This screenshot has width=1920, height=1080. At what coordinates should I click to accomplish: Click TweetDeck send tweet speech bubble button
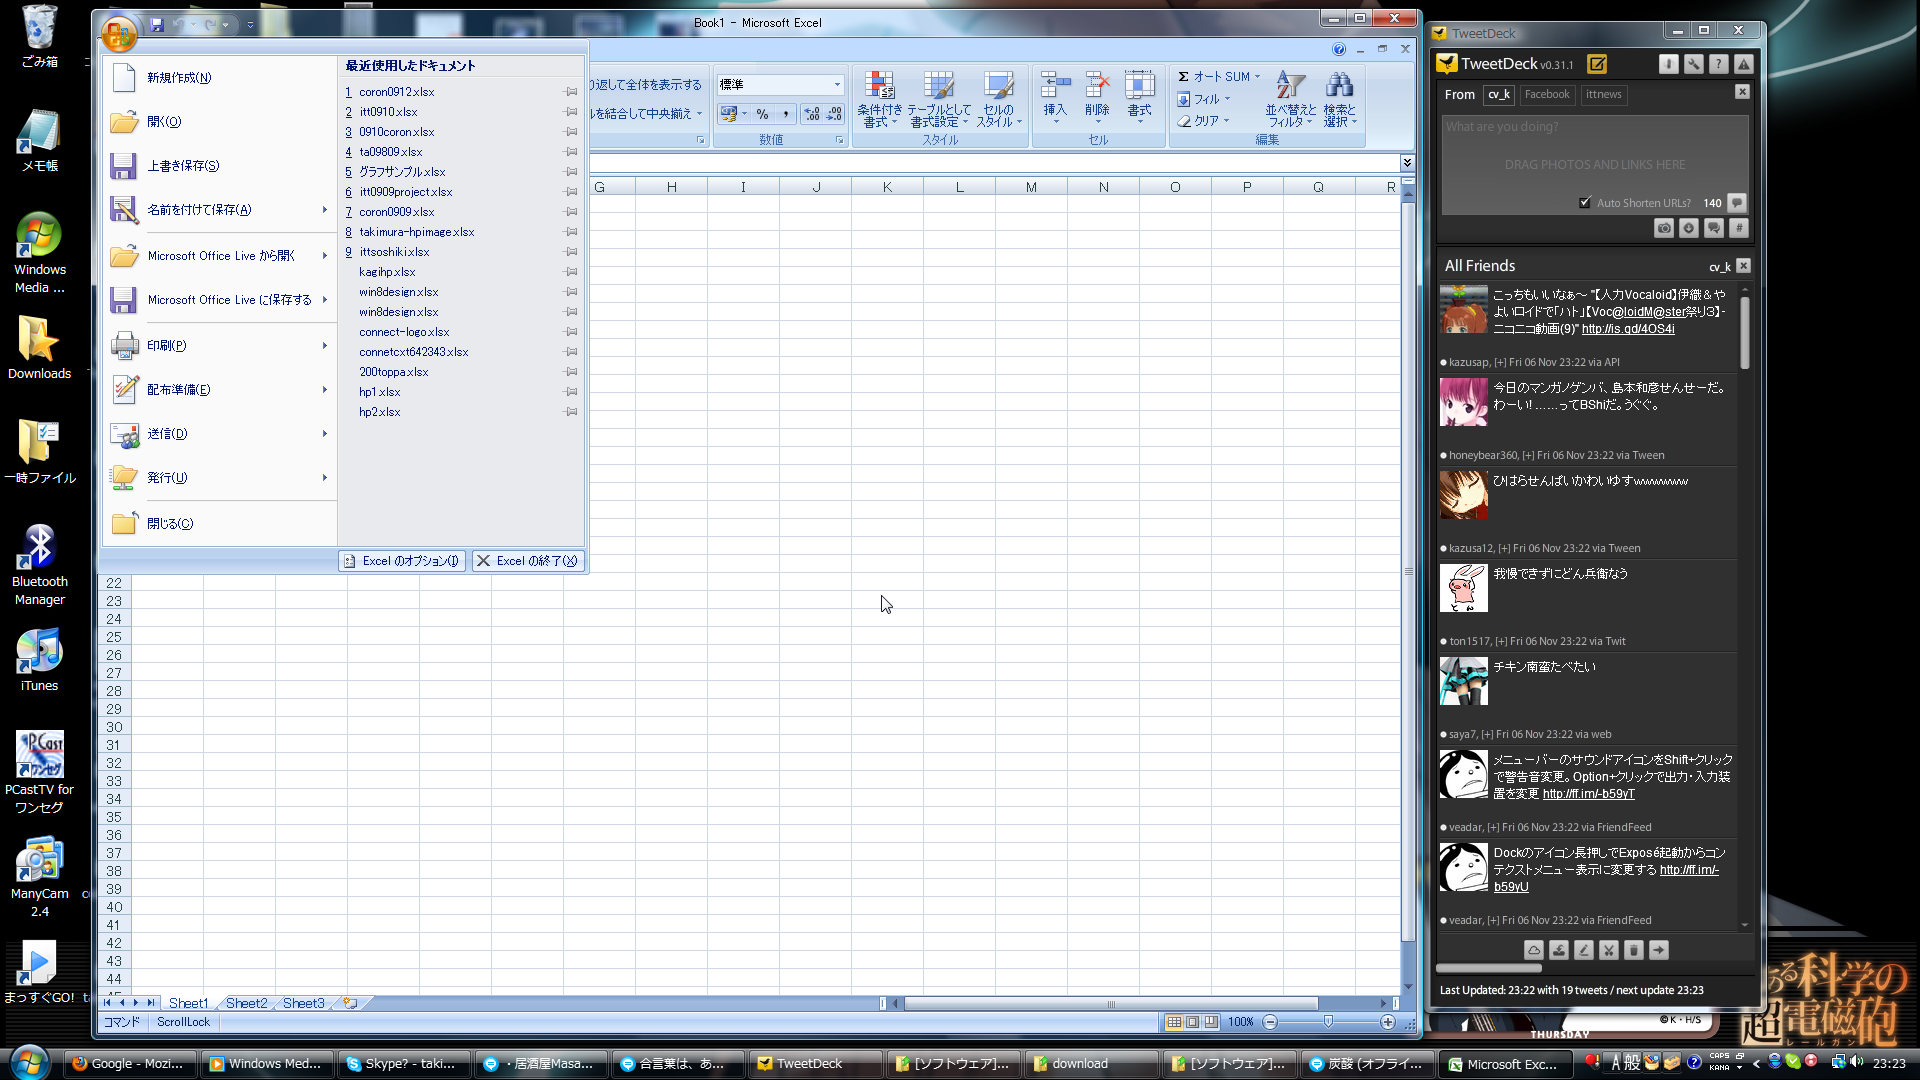(1737, 202)
